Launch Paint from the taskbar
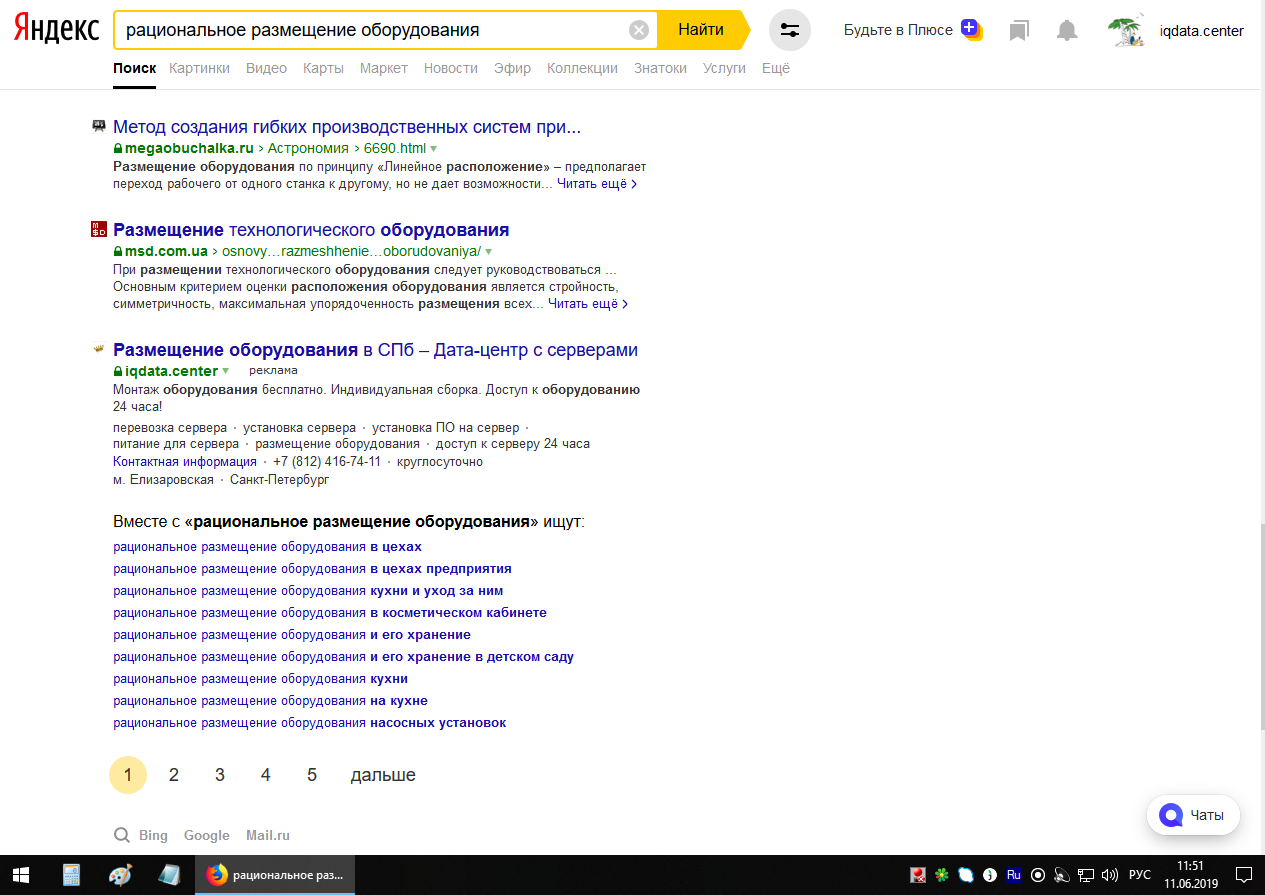The height and width of the screenshot is (895, 1265). click(x=119, y=875)
